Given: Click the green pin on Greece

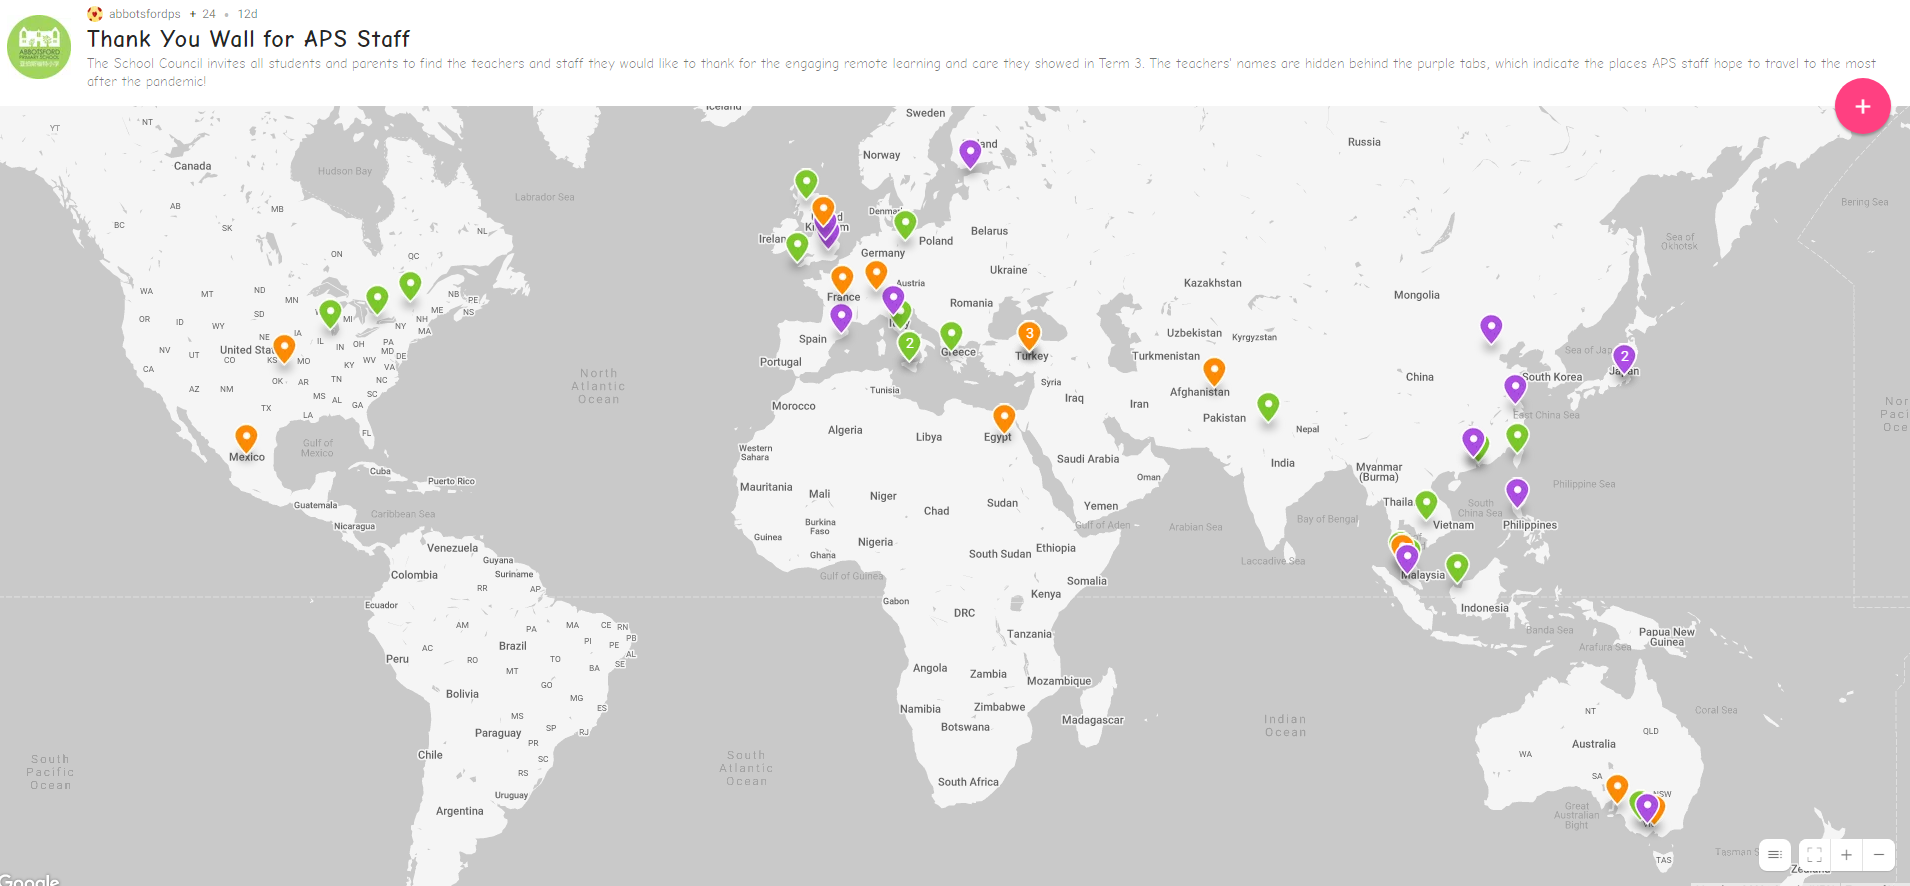Looking at the screenshot, I should (x=951, y=334).
